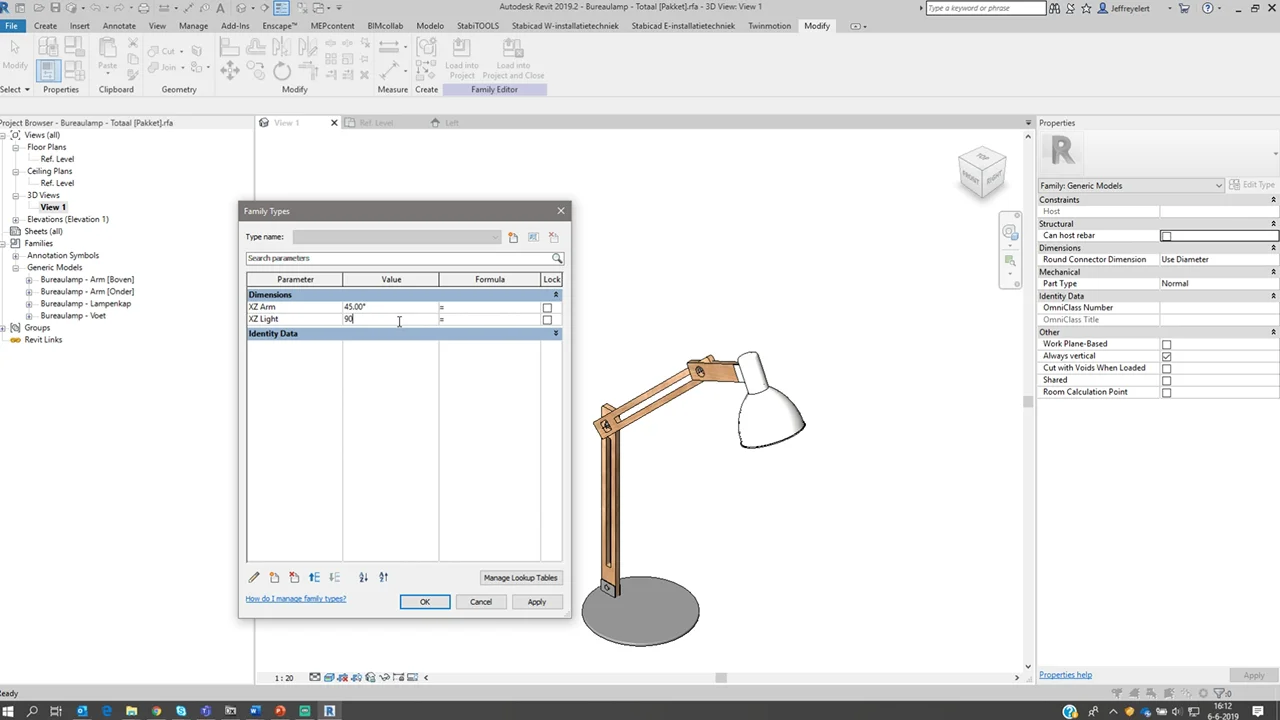Click the rename type icon in Family Types
The height and width of the screenshot is (720, 1280).
tap(533, 237)
